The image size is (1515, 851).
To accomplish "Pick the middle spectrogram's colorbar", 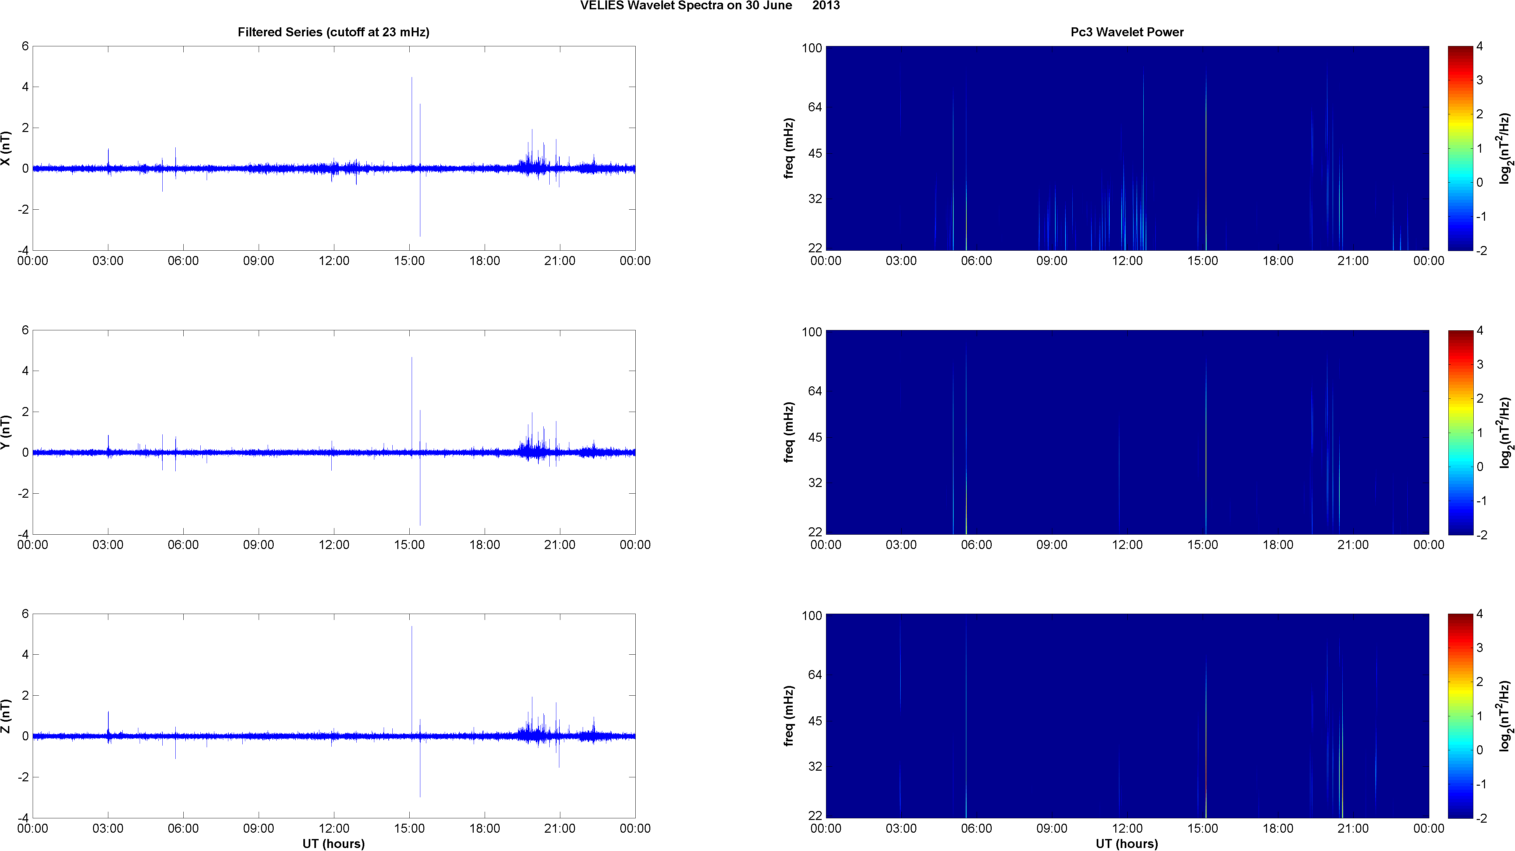I will pos(1460,432).
